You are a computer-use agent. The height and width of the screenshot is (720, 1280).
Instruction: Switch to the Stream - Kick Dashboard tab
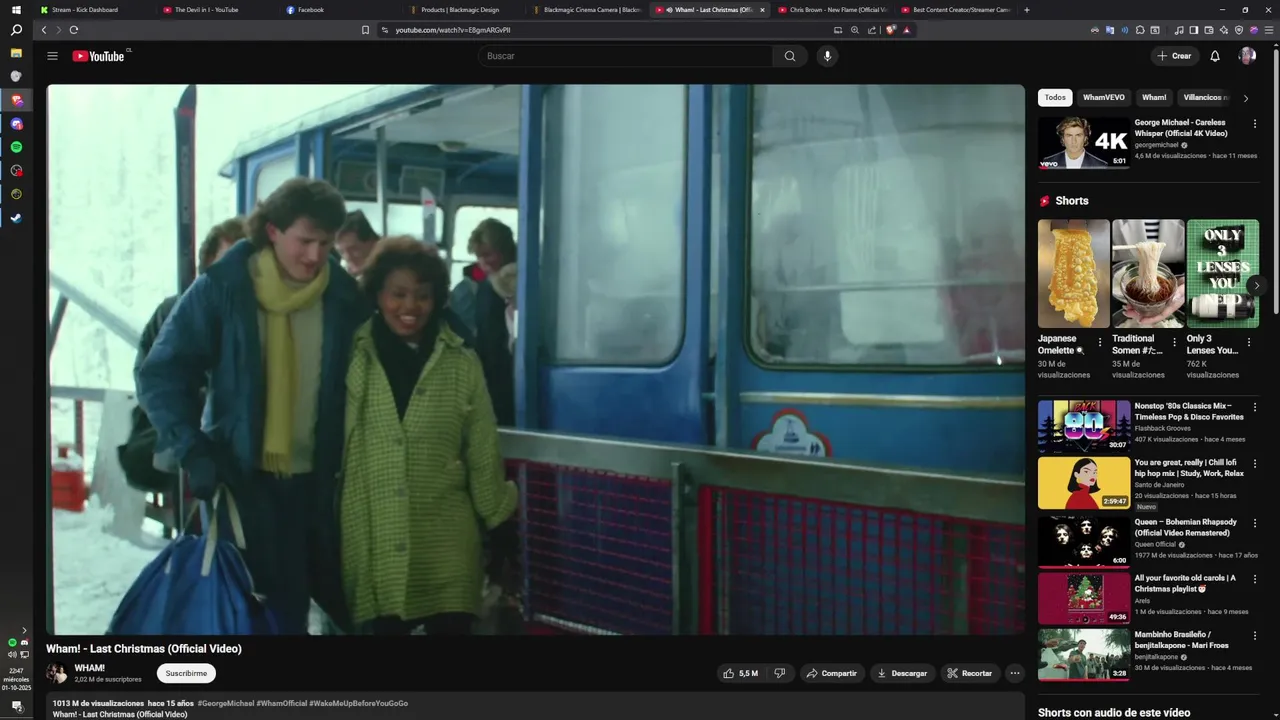click(86, 10)
